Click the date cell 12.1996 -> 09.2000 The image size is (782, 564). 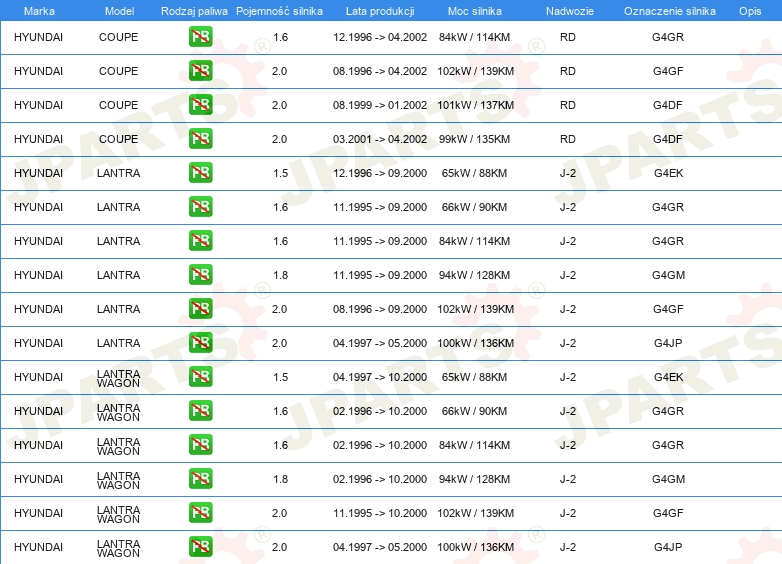click(380, 173)
